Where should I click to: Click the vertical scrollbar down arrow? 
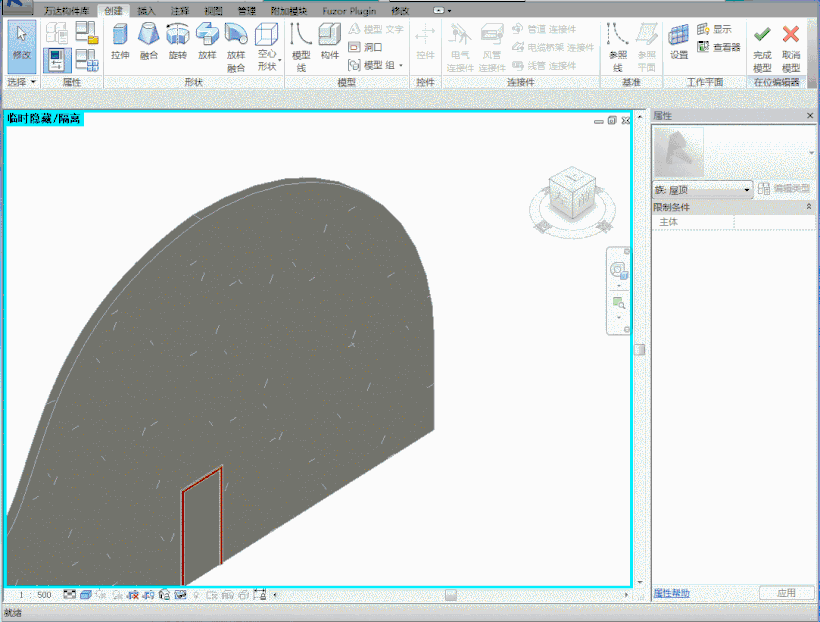click(640, 582)
